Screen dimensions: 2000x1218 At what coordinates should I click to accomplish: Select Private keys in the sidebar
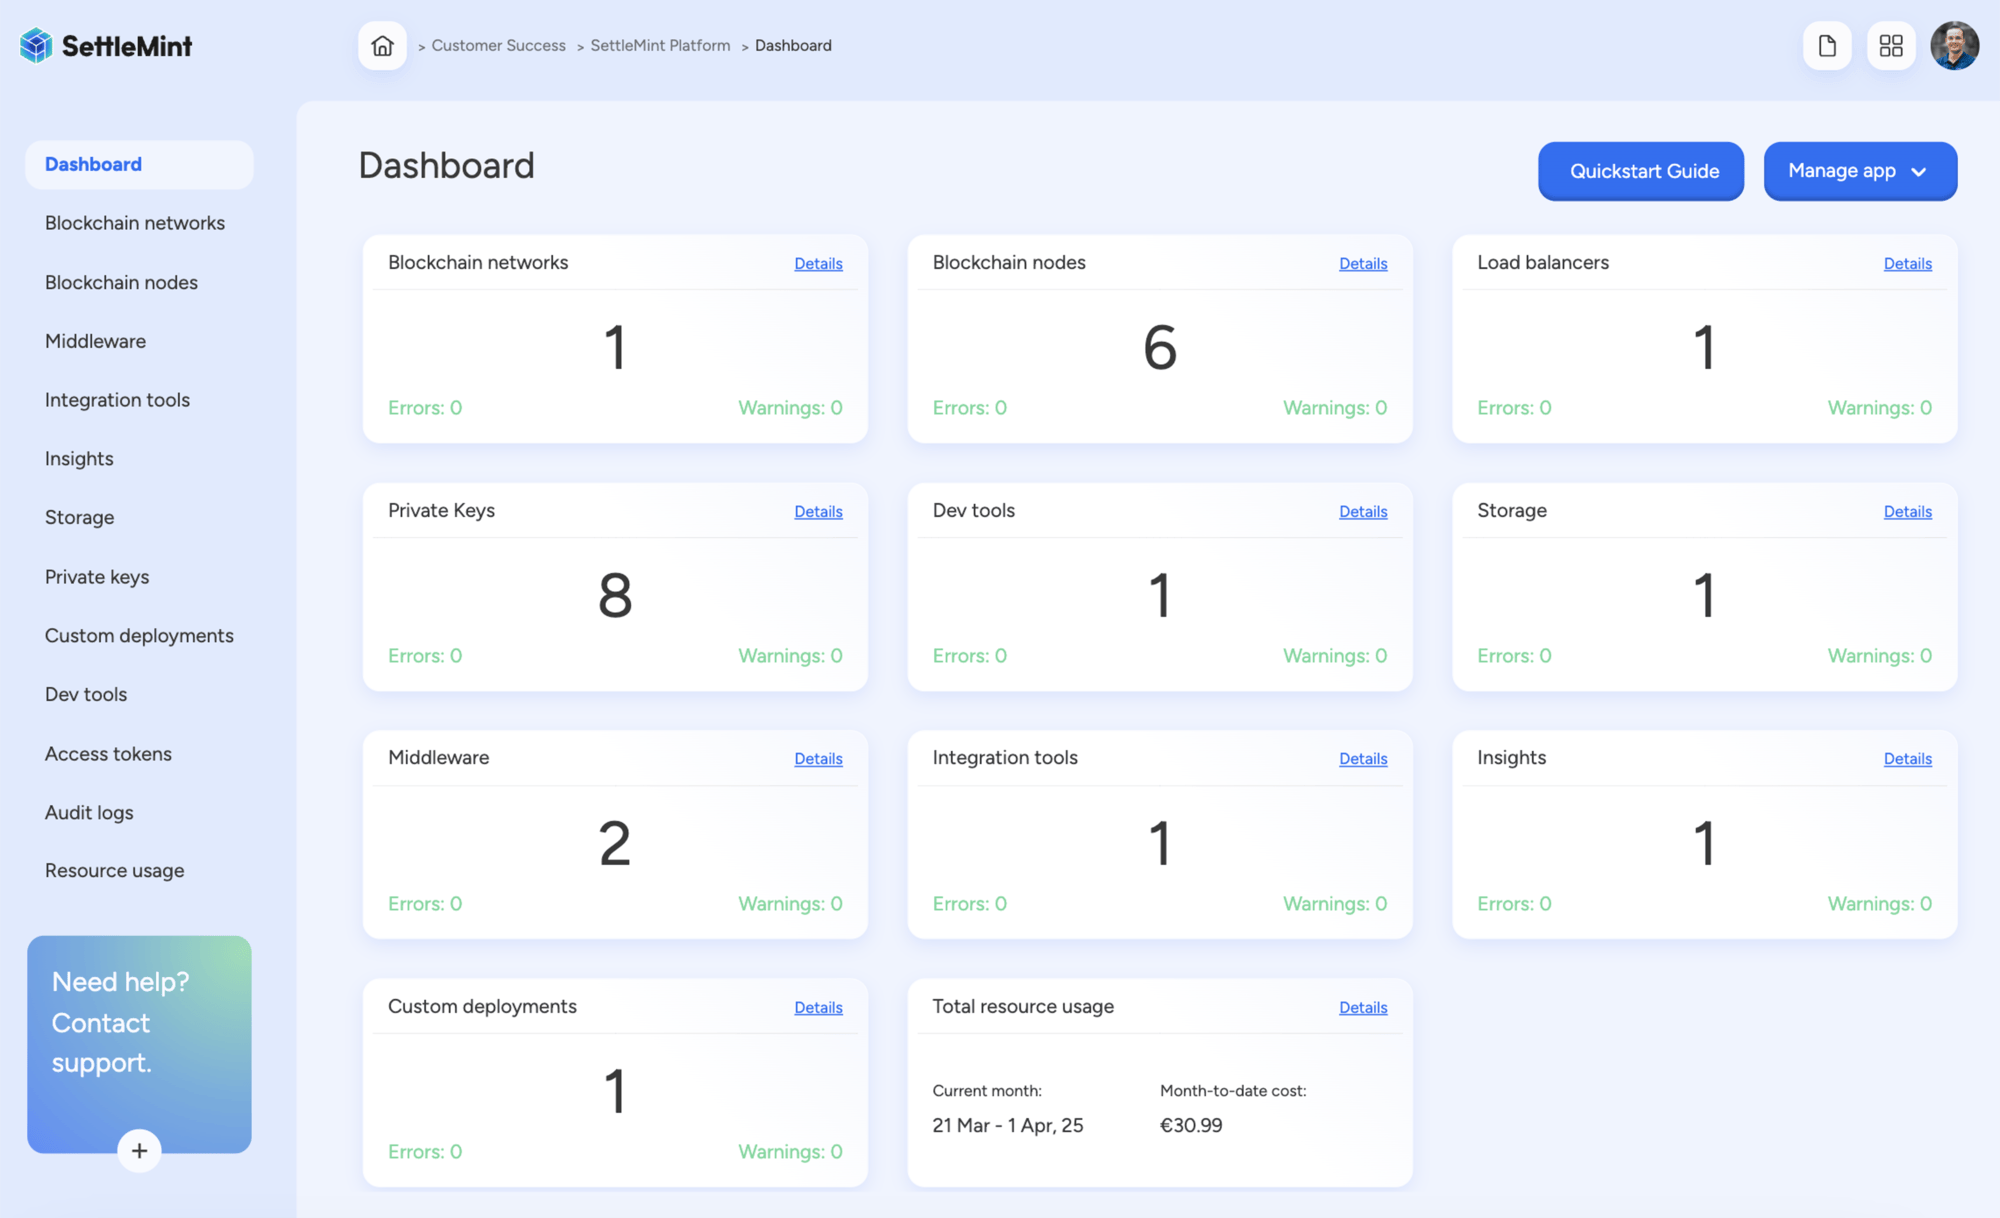pos(96,576)
